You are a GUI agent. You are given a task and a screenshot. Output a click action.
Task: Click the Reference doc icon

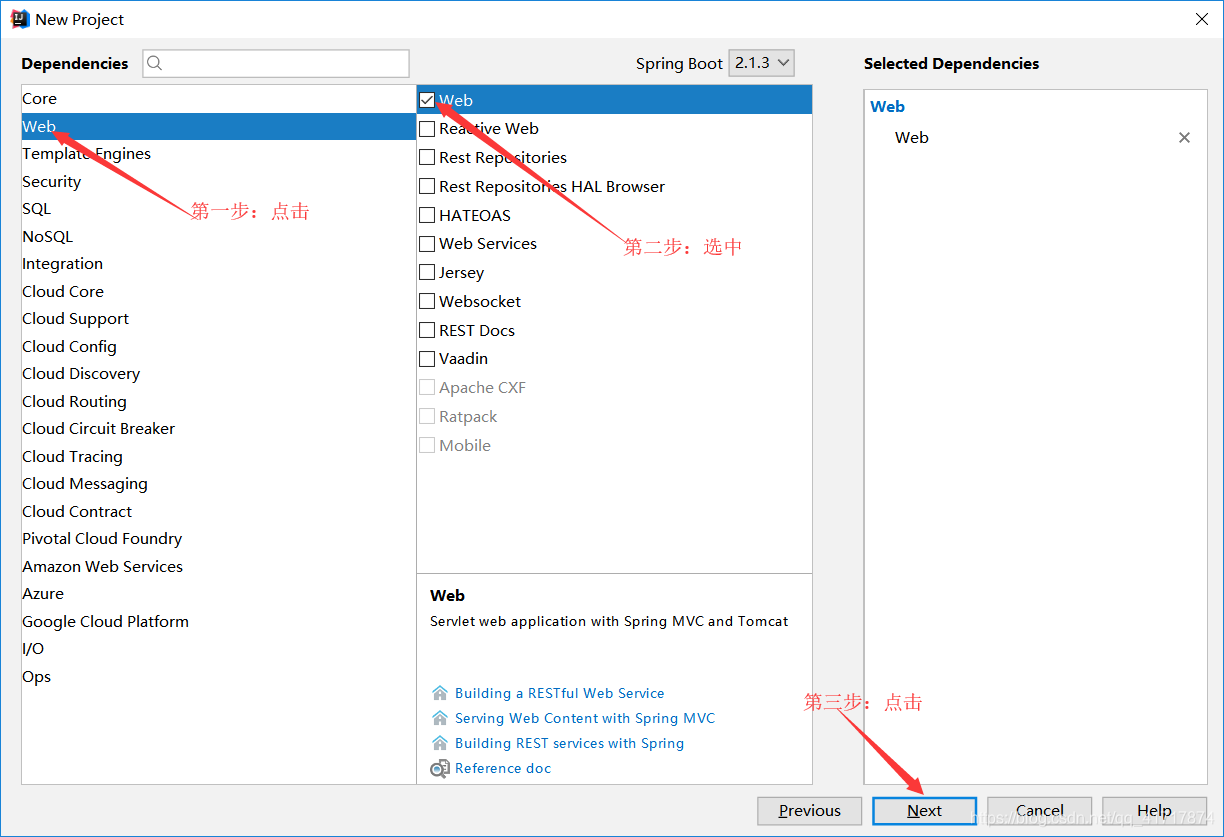[x=440, y=769]
